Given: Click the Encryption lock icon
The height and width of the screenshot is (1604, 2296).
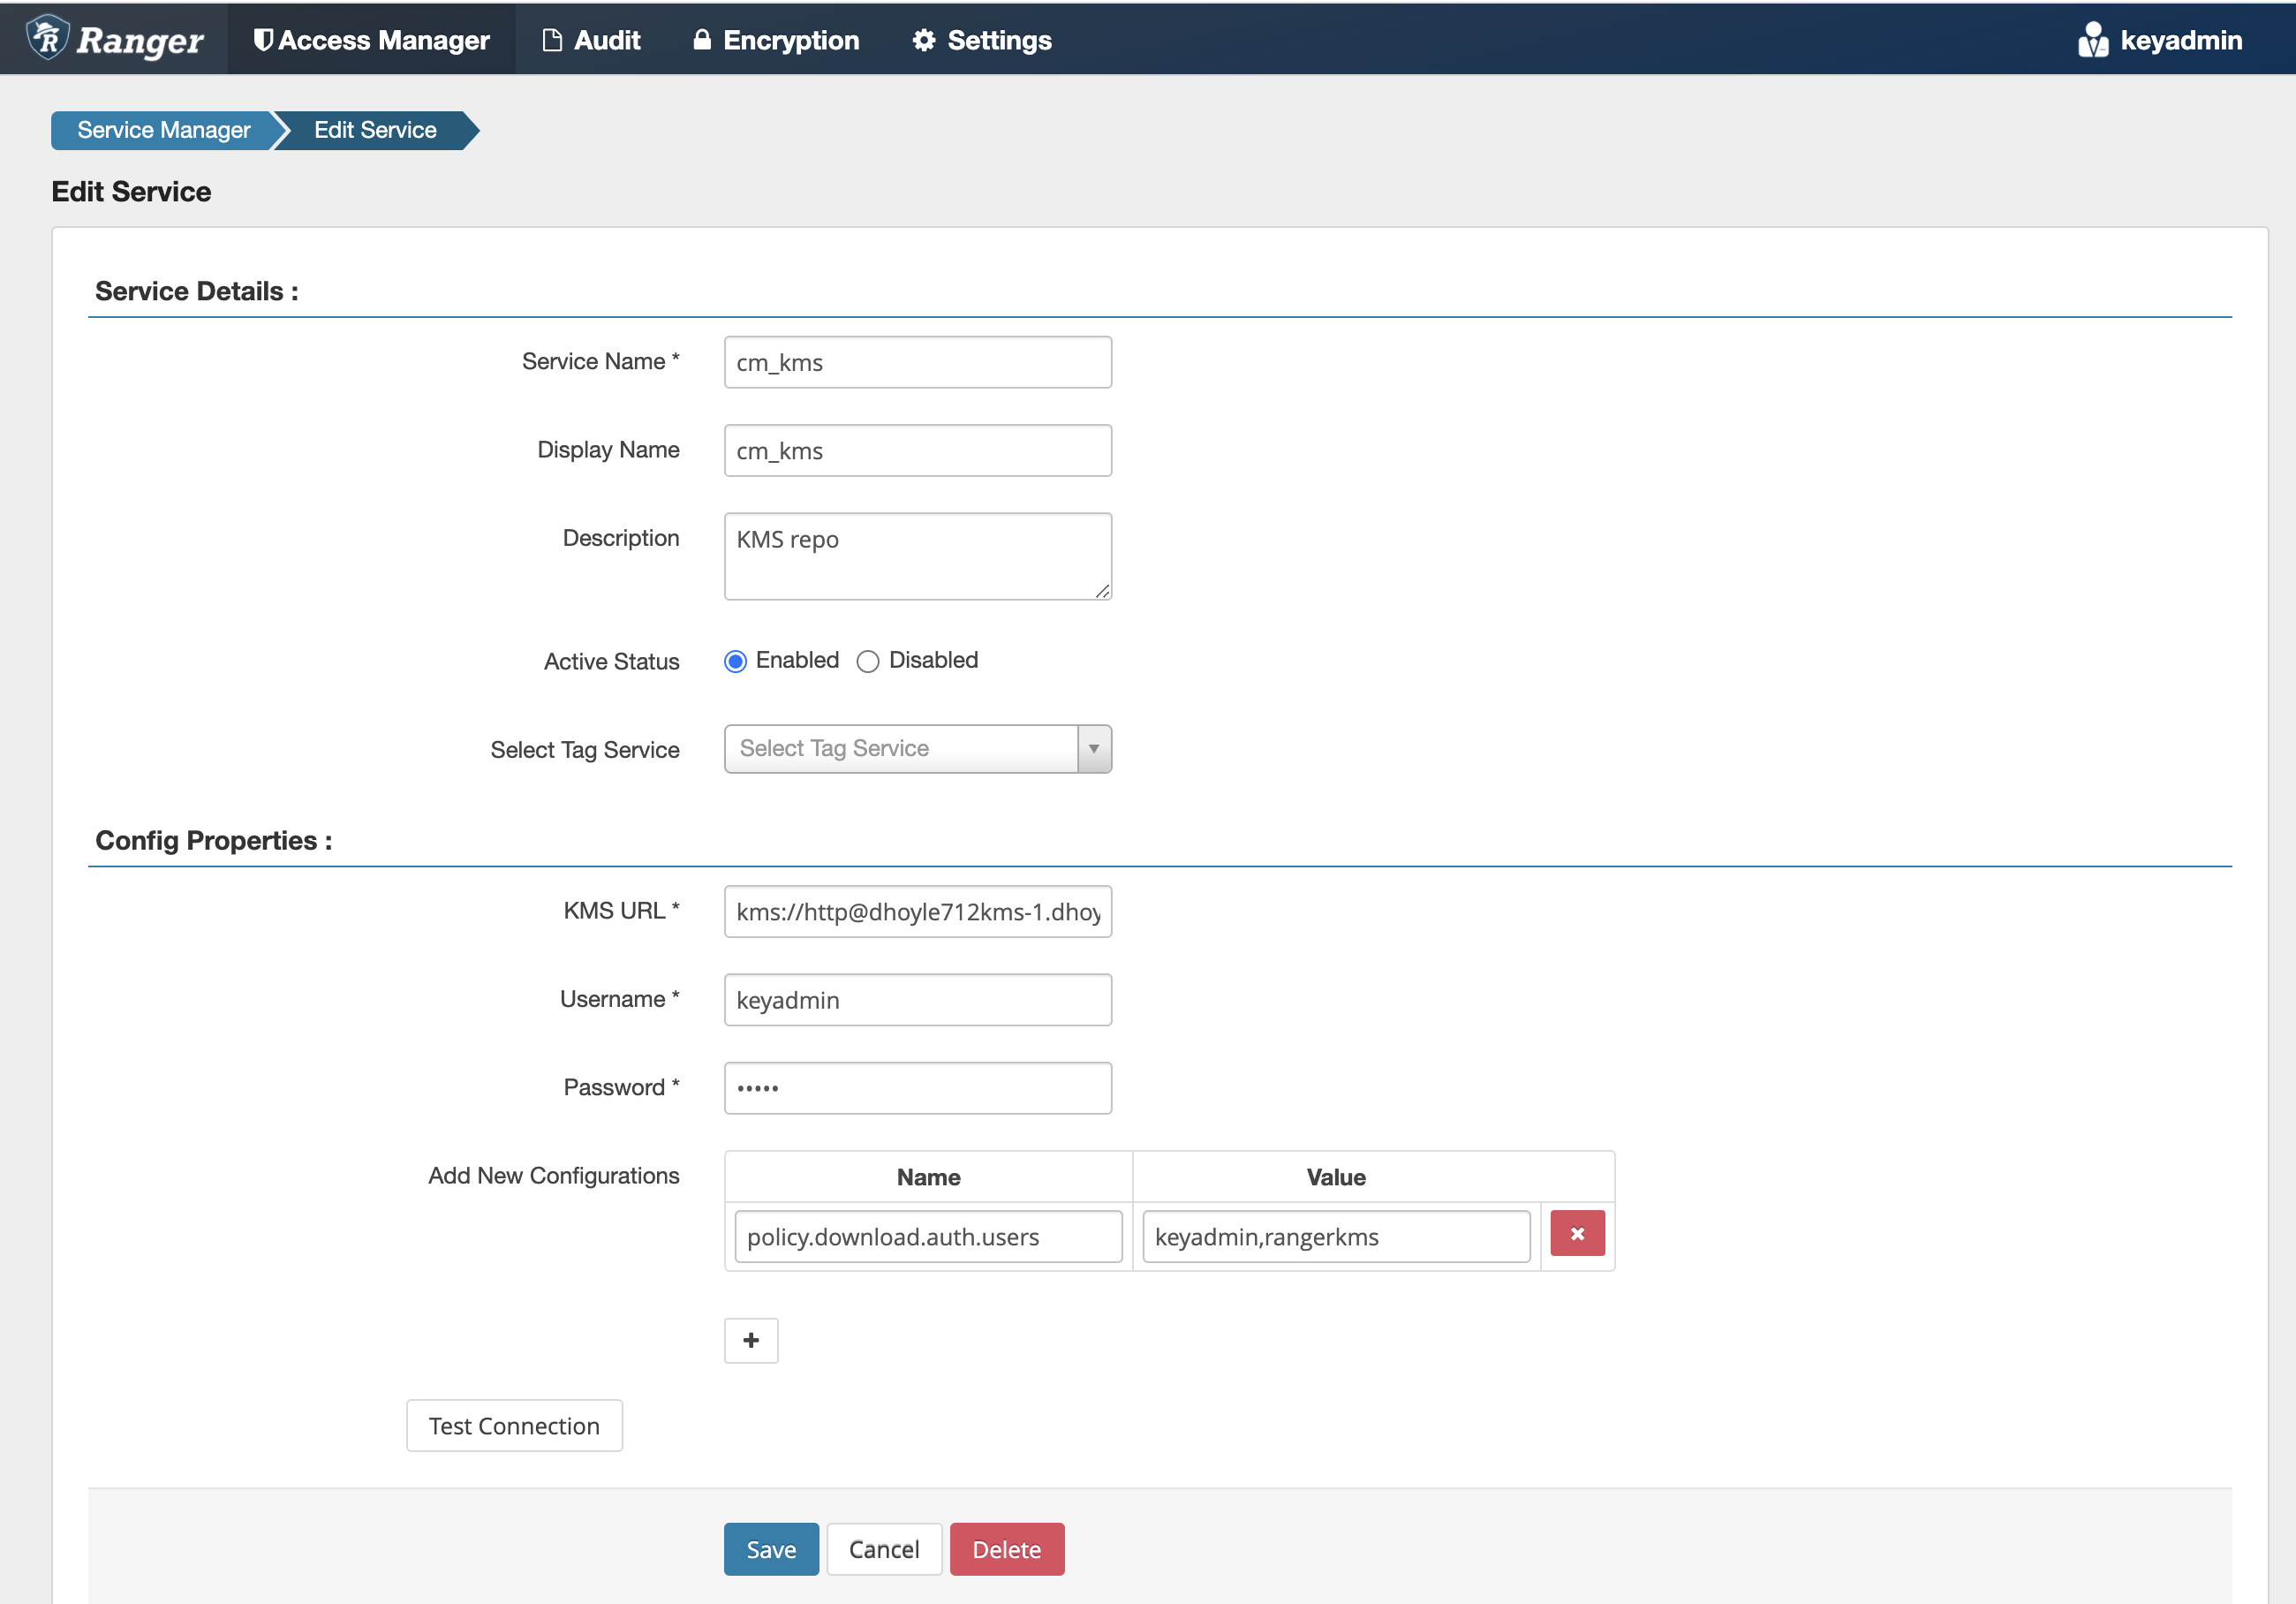Looking at the screenshot, I should pos(702,40).
